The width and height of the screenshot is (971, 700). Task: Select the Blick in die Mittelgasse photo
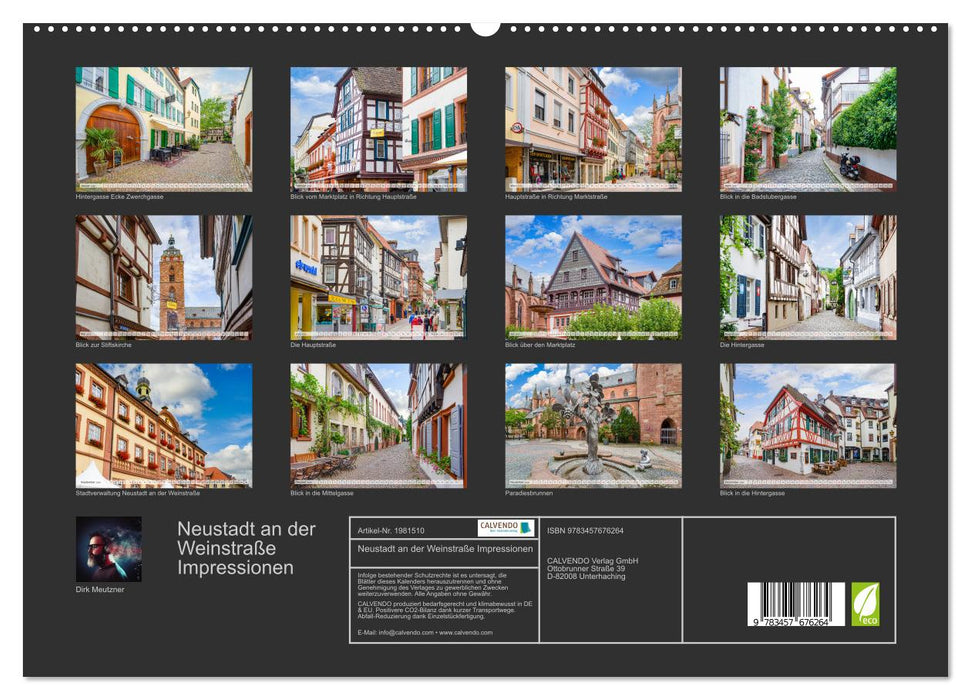coord(378,425)
